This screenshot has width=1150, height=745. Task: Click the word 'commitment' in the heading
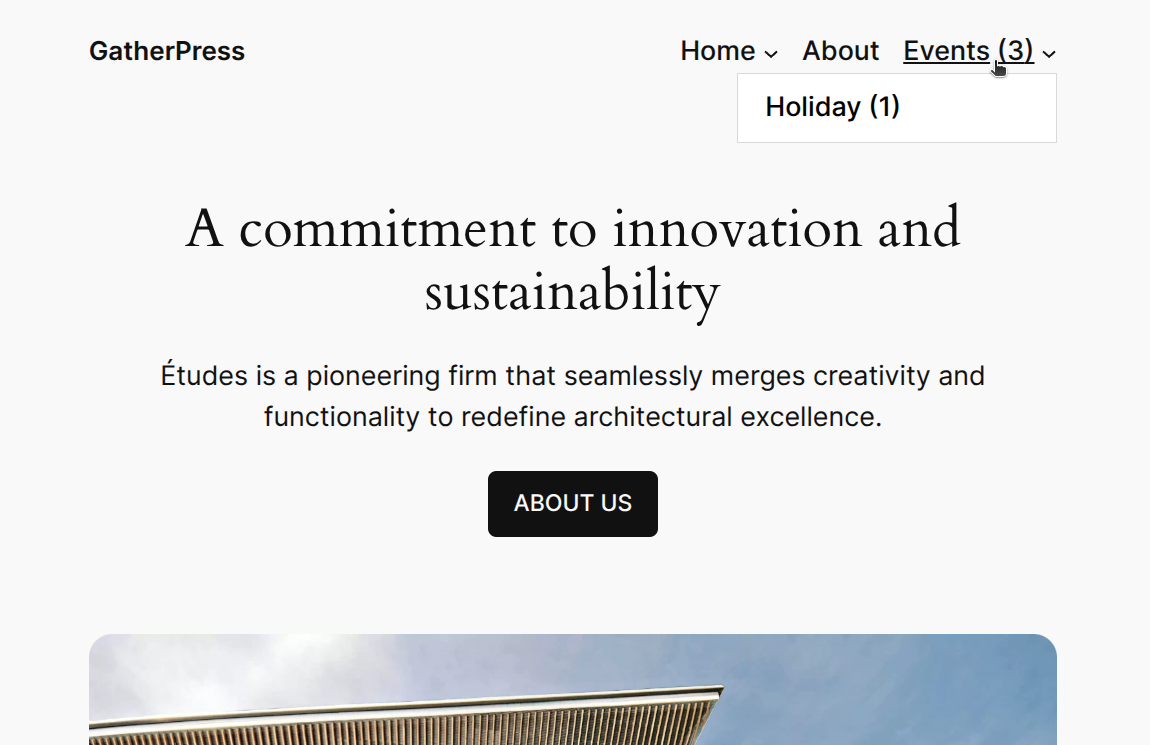tap(387, 229)
